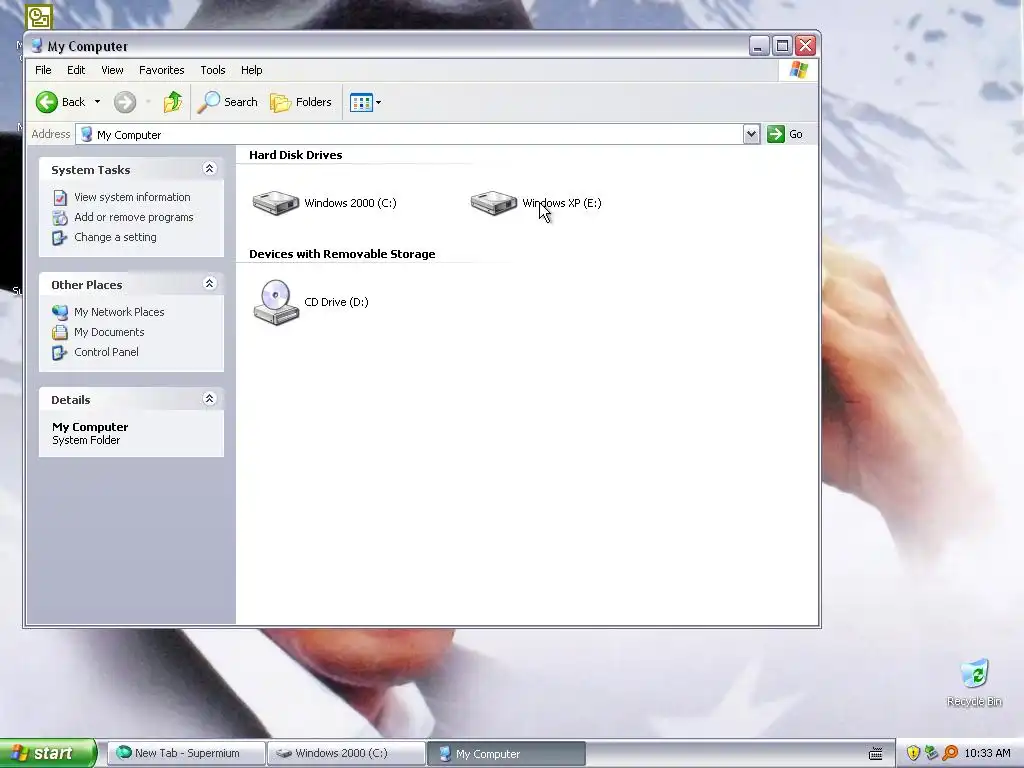Click the My Documents folder icon
1024x768 pixels.
[x=60, y=332]
